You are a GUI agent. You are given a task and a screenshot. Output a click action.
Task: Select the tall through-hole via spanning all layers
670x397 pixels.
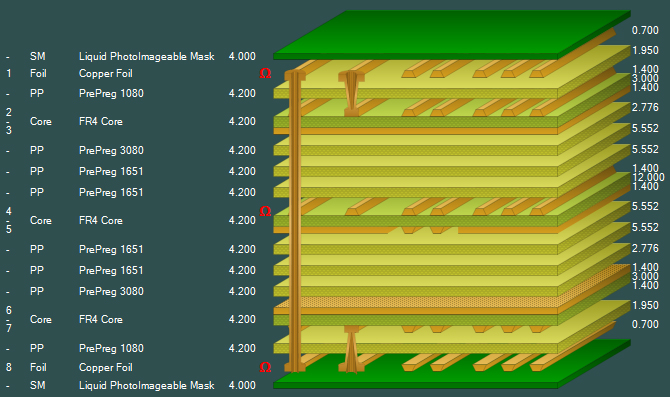[295, 221]
